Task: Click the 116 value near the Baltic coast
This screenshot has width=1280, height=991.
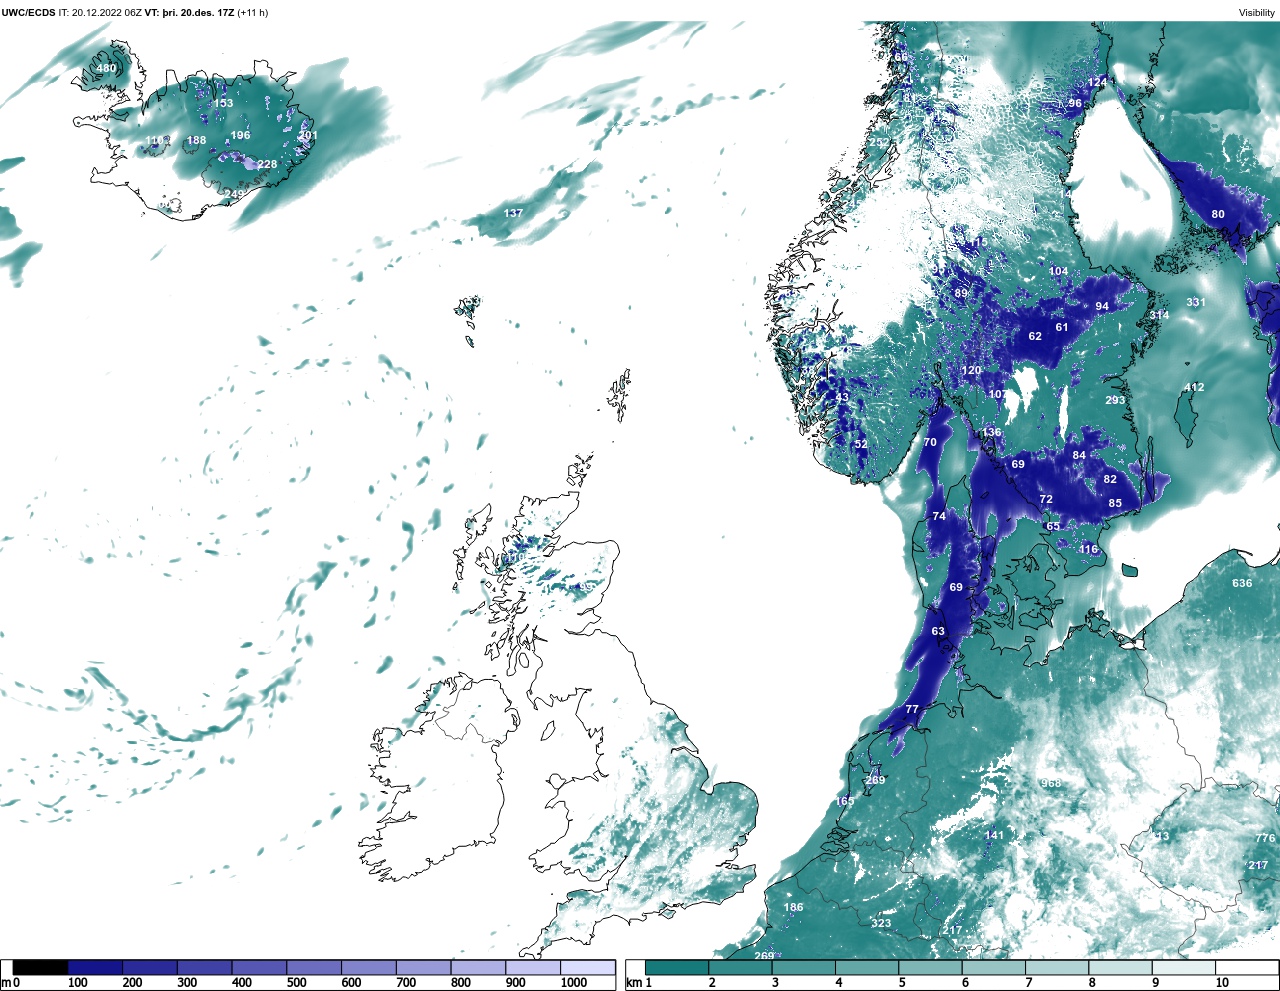Action: (x=1088, y=549)
